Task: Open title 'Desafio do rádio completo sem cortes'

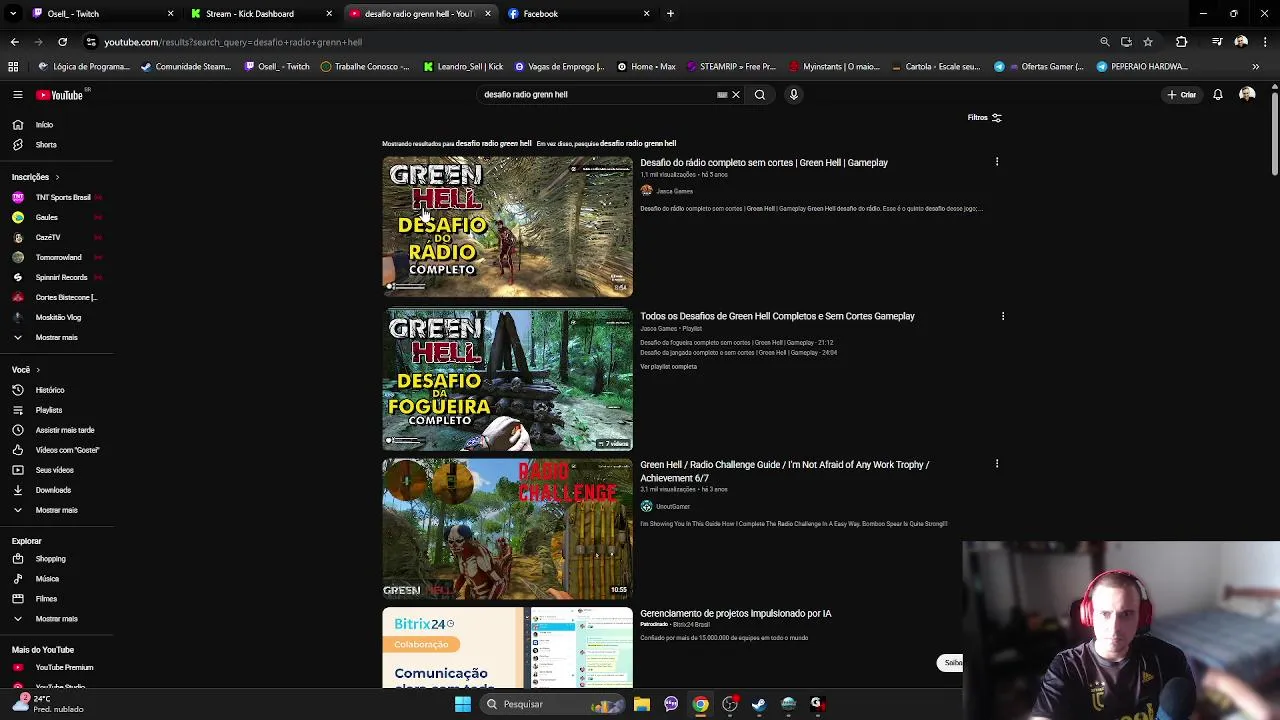Action: pos(763,163)
